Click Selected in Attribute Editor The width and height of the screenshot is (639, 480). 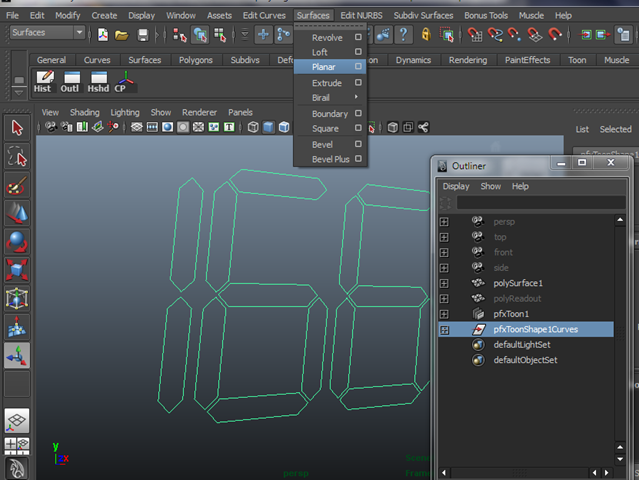click(615, 129)
